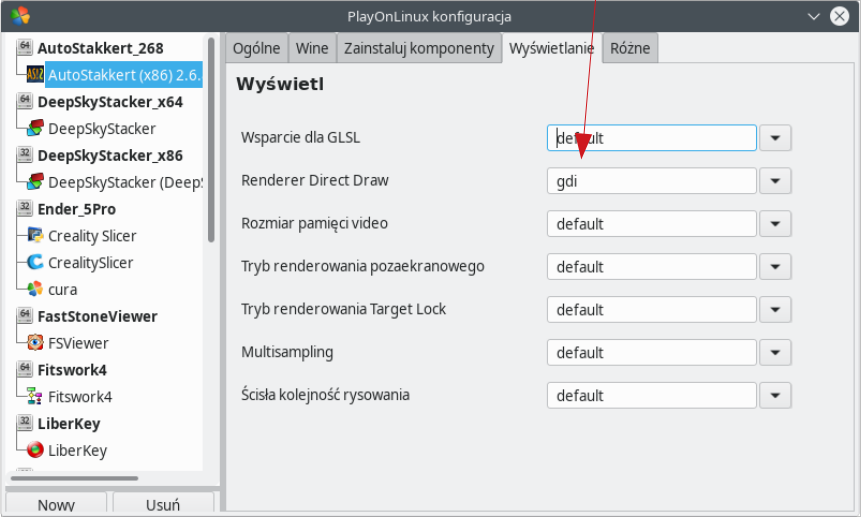The image size is (861, 517).
Task: Click the Rozmiar pamięci video value field
Action: coord(652,223)
